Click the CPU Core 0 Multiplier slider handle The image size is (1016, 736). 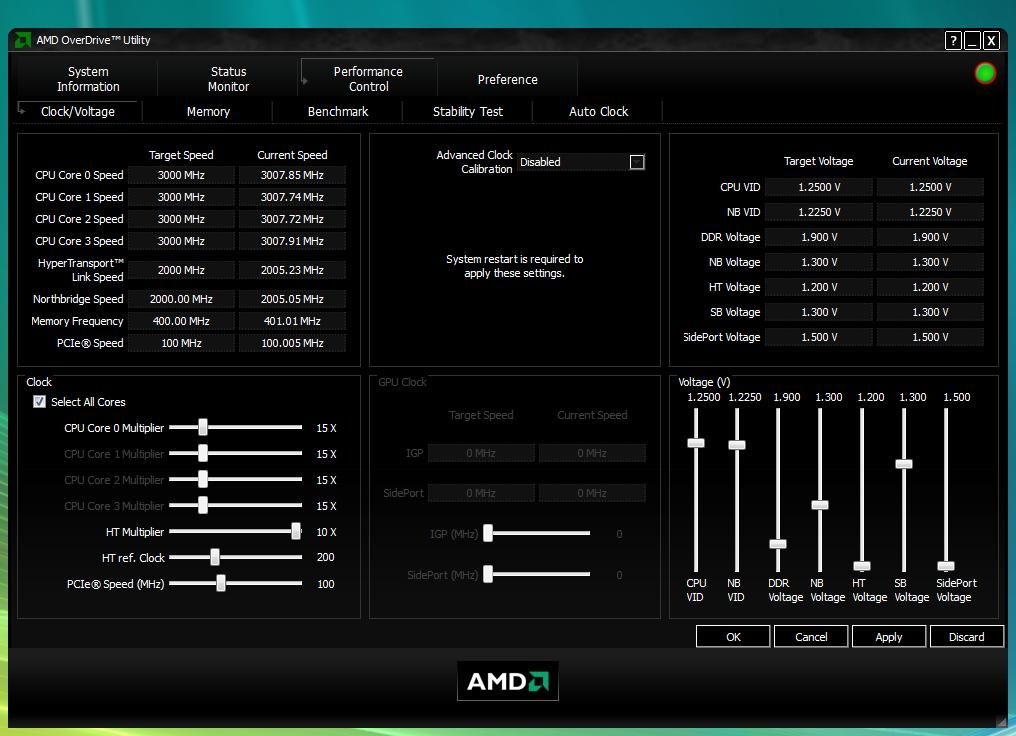tap(204, 427)
